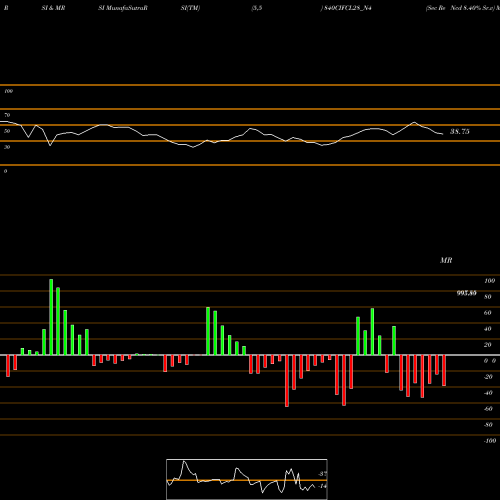Click the MR axis label -100
The height and width of the screenshot is (500, 500).
(x=489, y=441)
